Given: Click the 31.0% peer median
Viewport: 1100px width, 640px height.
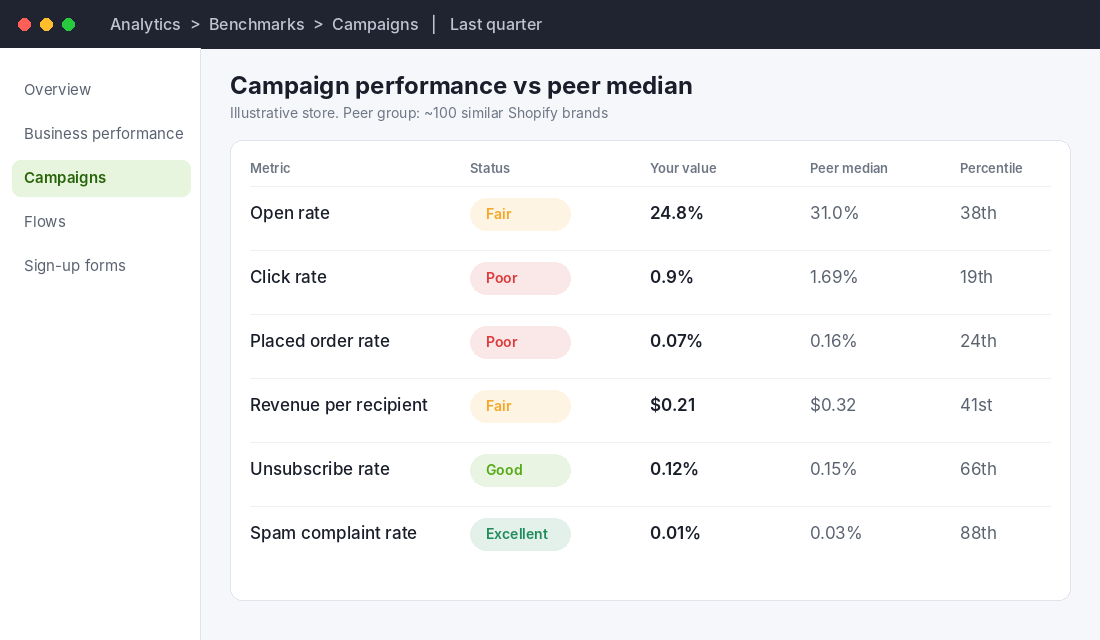Looking at the screenshot, I should 834,213.
